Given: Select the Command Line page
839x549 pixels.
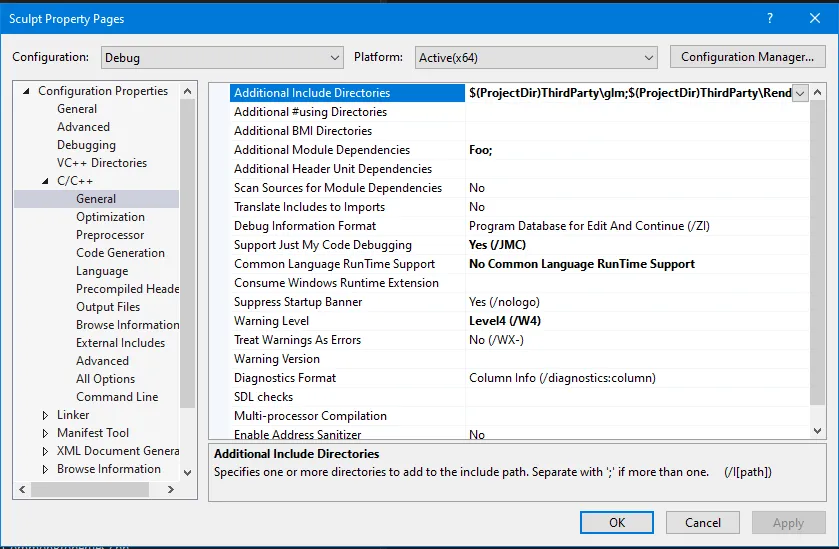Looking at the screenshot, I should point(117,396).
